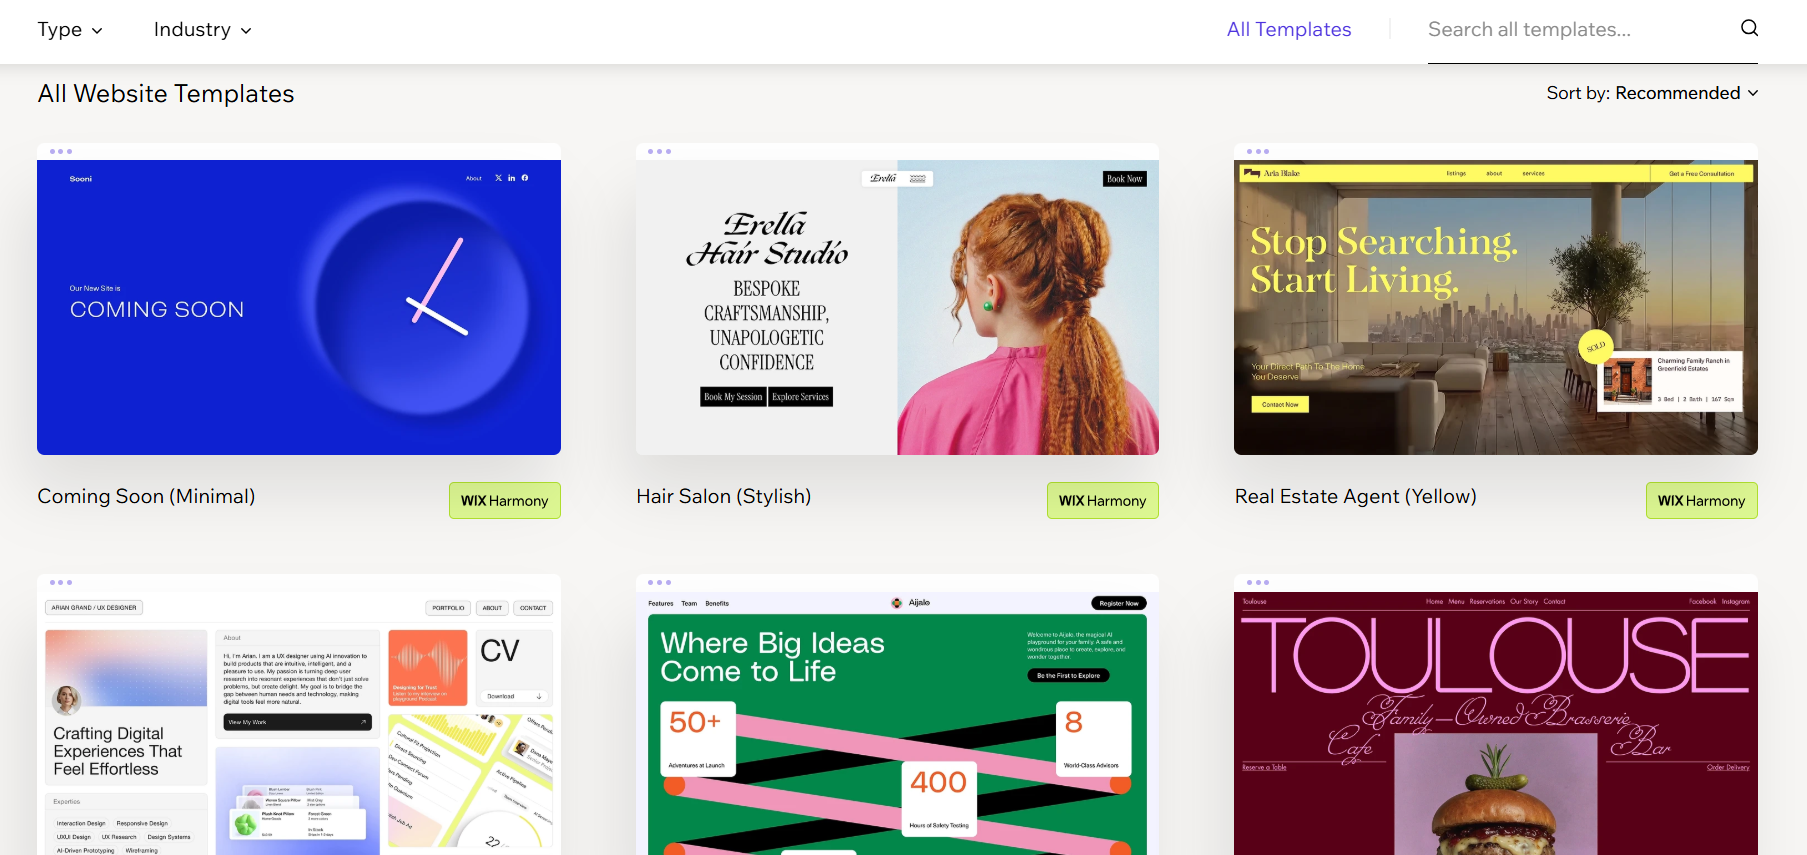Click Wix Harmony badge for Coming Soon template
1807x855 pixels.
coord(505,501)
